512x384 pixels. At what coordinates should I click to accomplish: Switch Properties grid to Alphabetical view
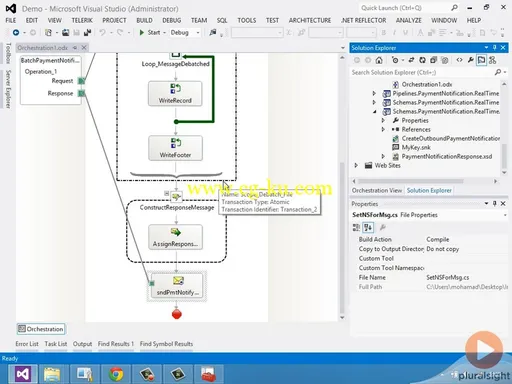point(368,228)
